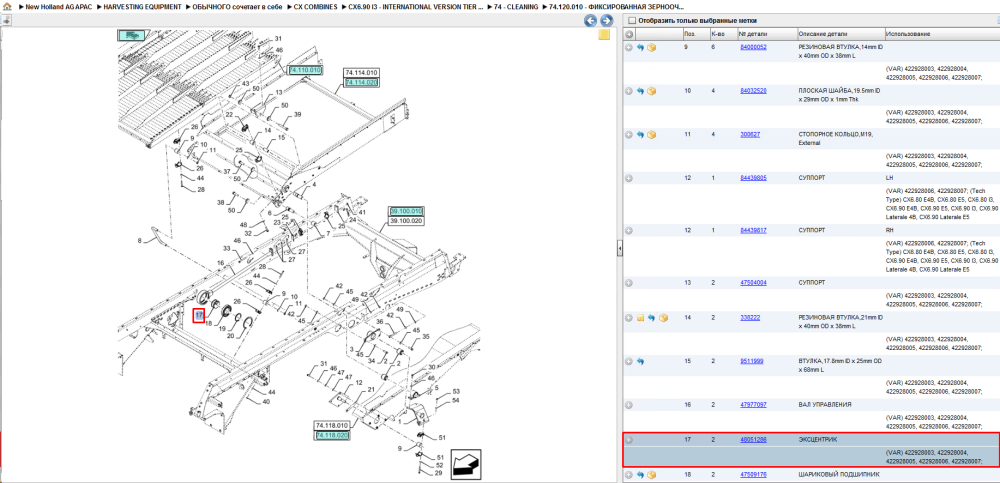
Task: Expand row for part 84439817 RH
Action: (x=629, y=230)
